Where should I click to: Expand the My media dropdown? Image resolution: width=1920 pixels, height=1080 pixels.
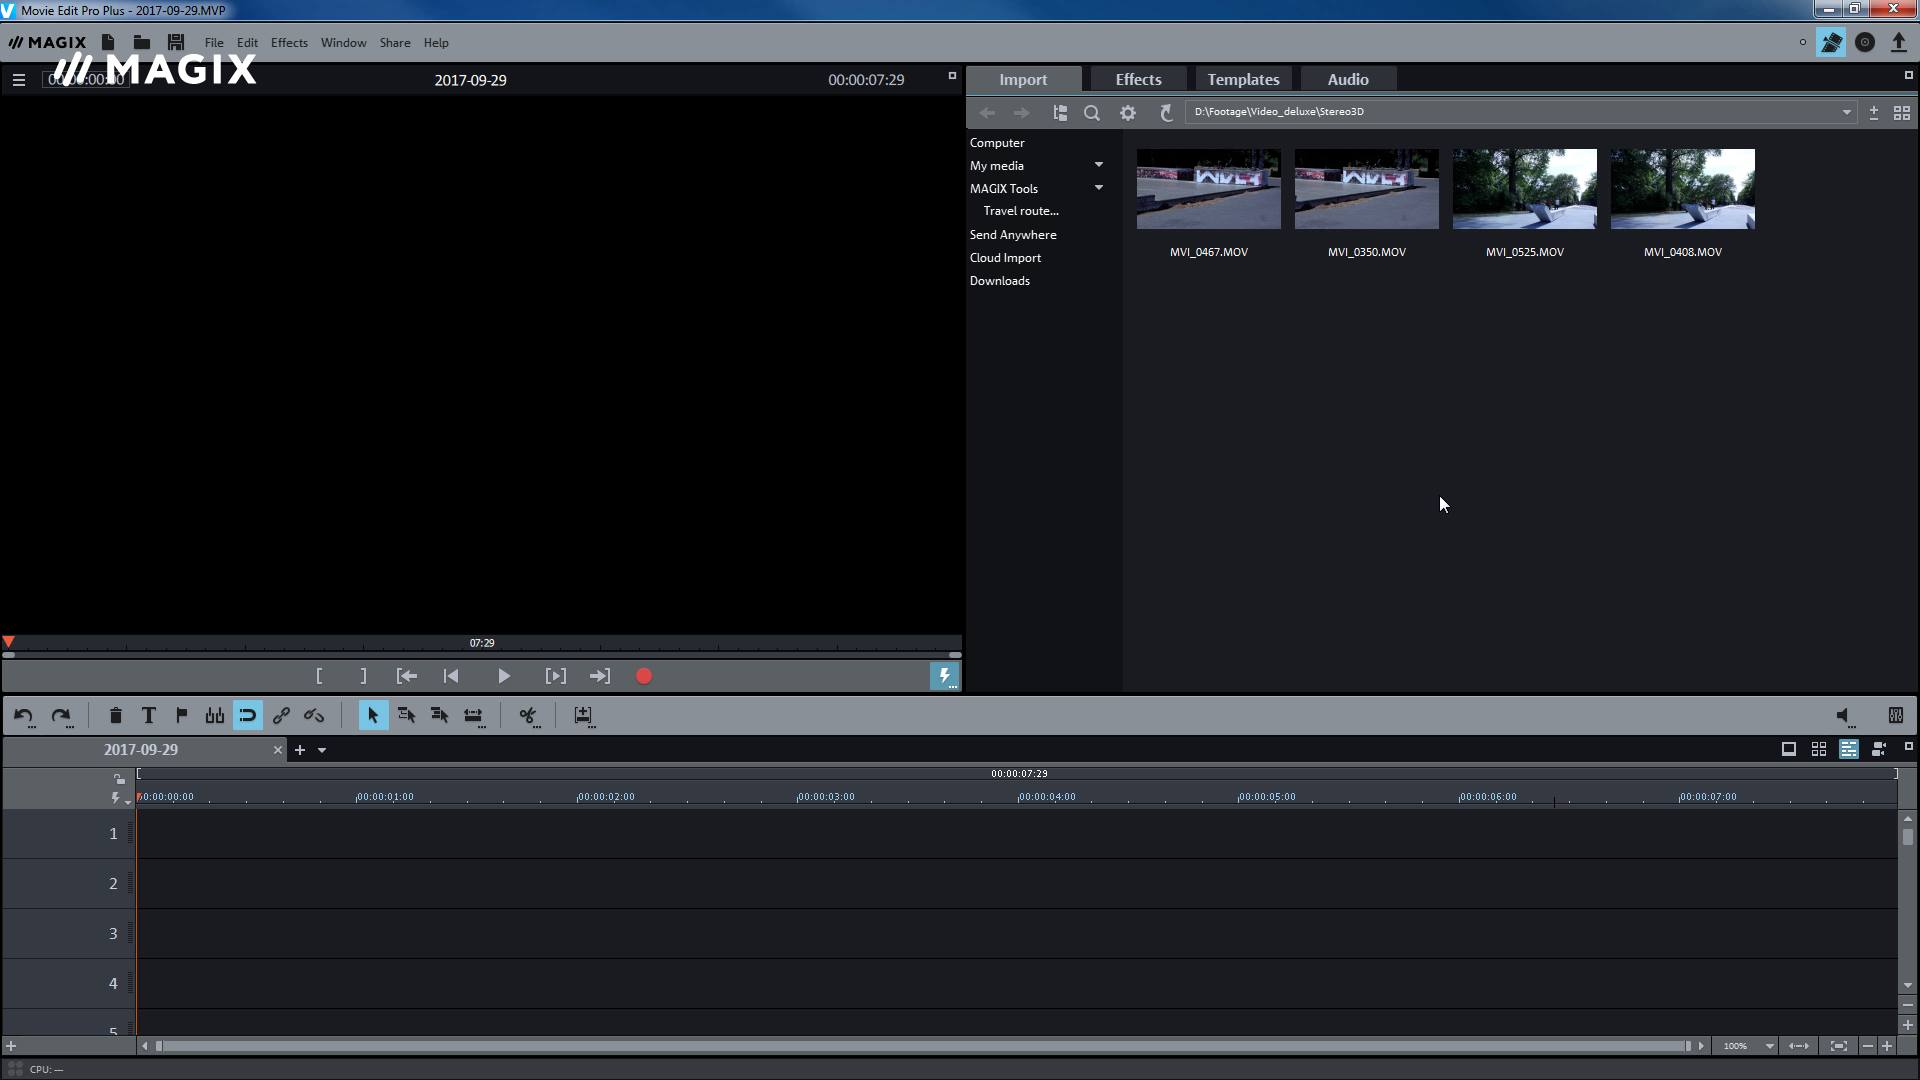[x=1098, y=165]
